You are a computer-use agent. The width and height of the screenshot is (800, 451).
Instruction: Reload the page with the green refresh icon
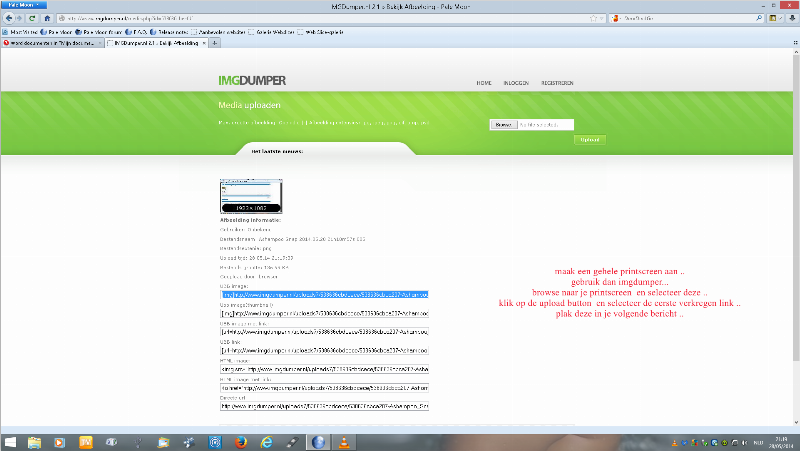pos(32,18)
